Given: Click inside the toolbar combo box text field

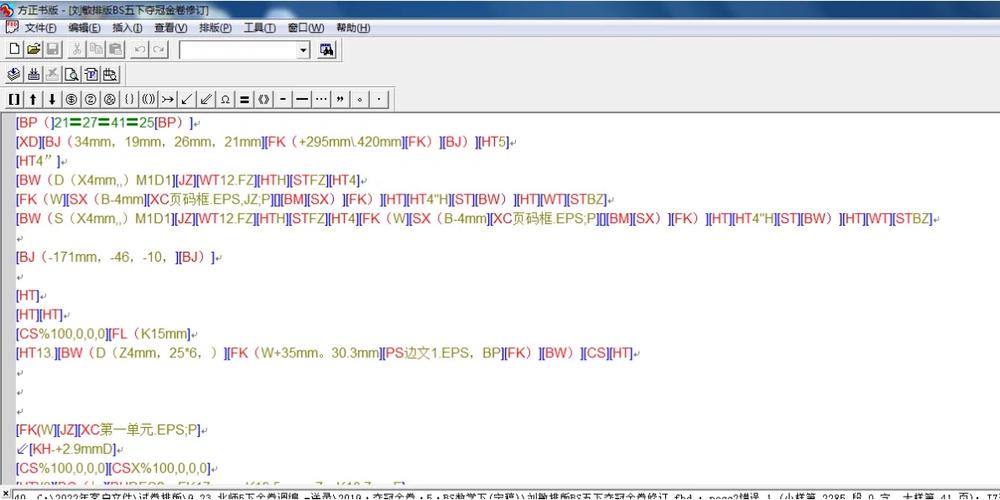Looking at the screenshot, I should 238,49.
